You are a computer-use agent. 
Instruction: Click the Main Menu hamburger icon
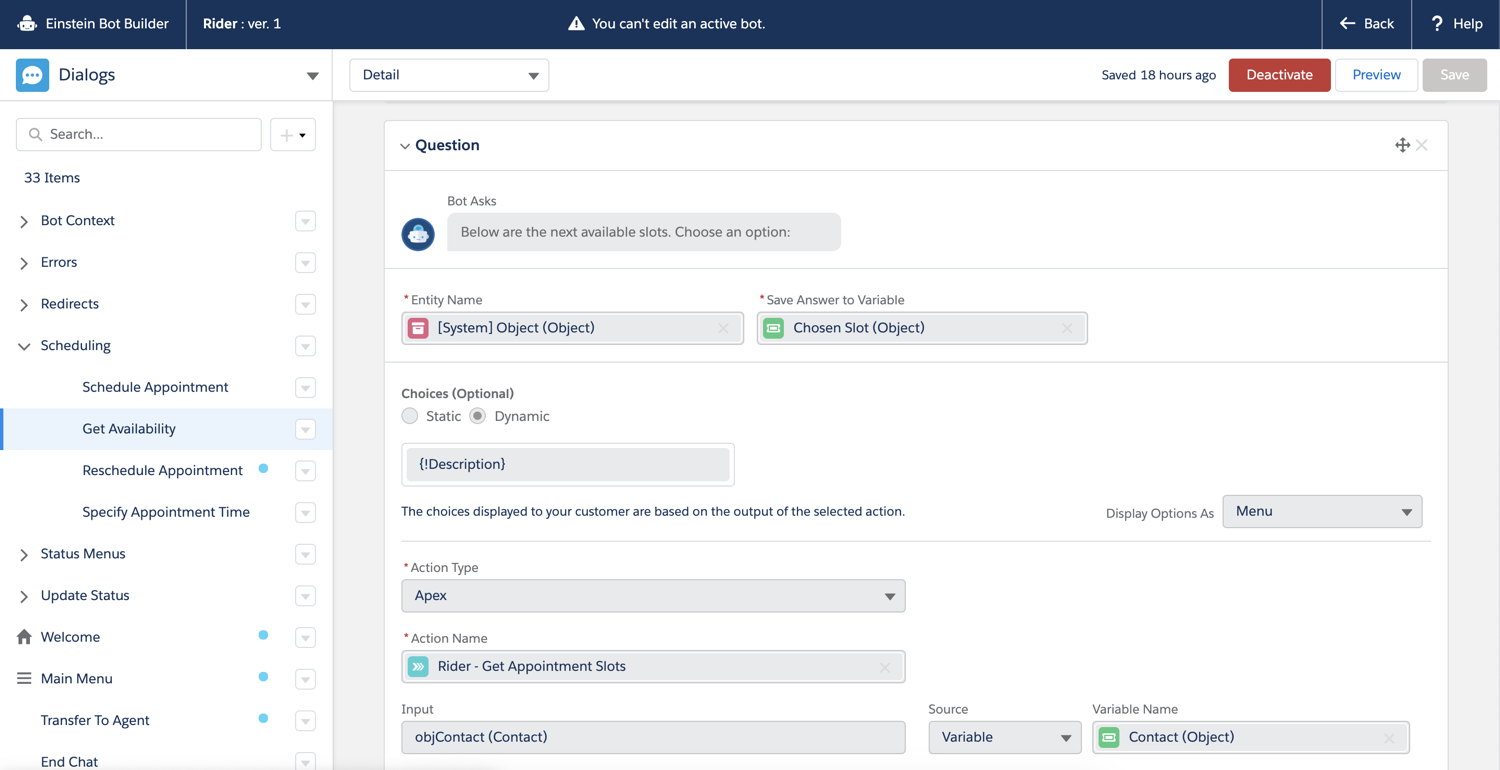(x=24, y=678)
